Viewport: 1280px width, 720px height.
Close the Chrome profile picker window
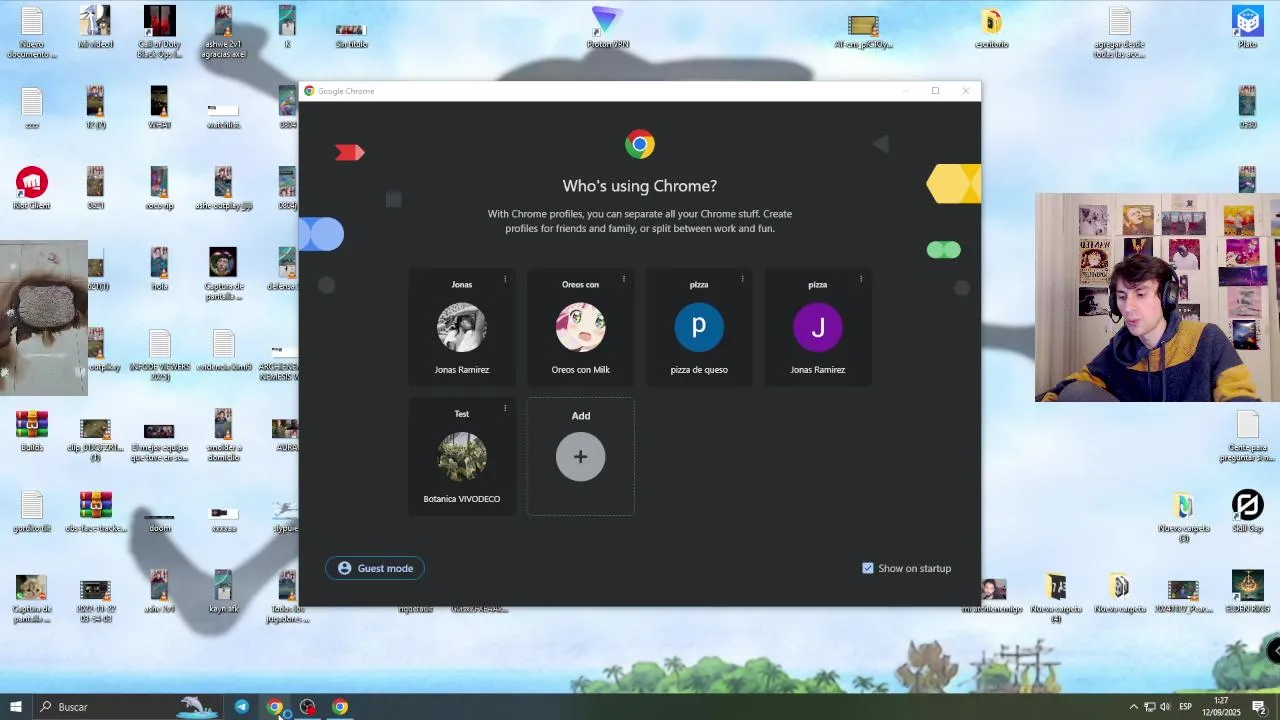point(965,91)
